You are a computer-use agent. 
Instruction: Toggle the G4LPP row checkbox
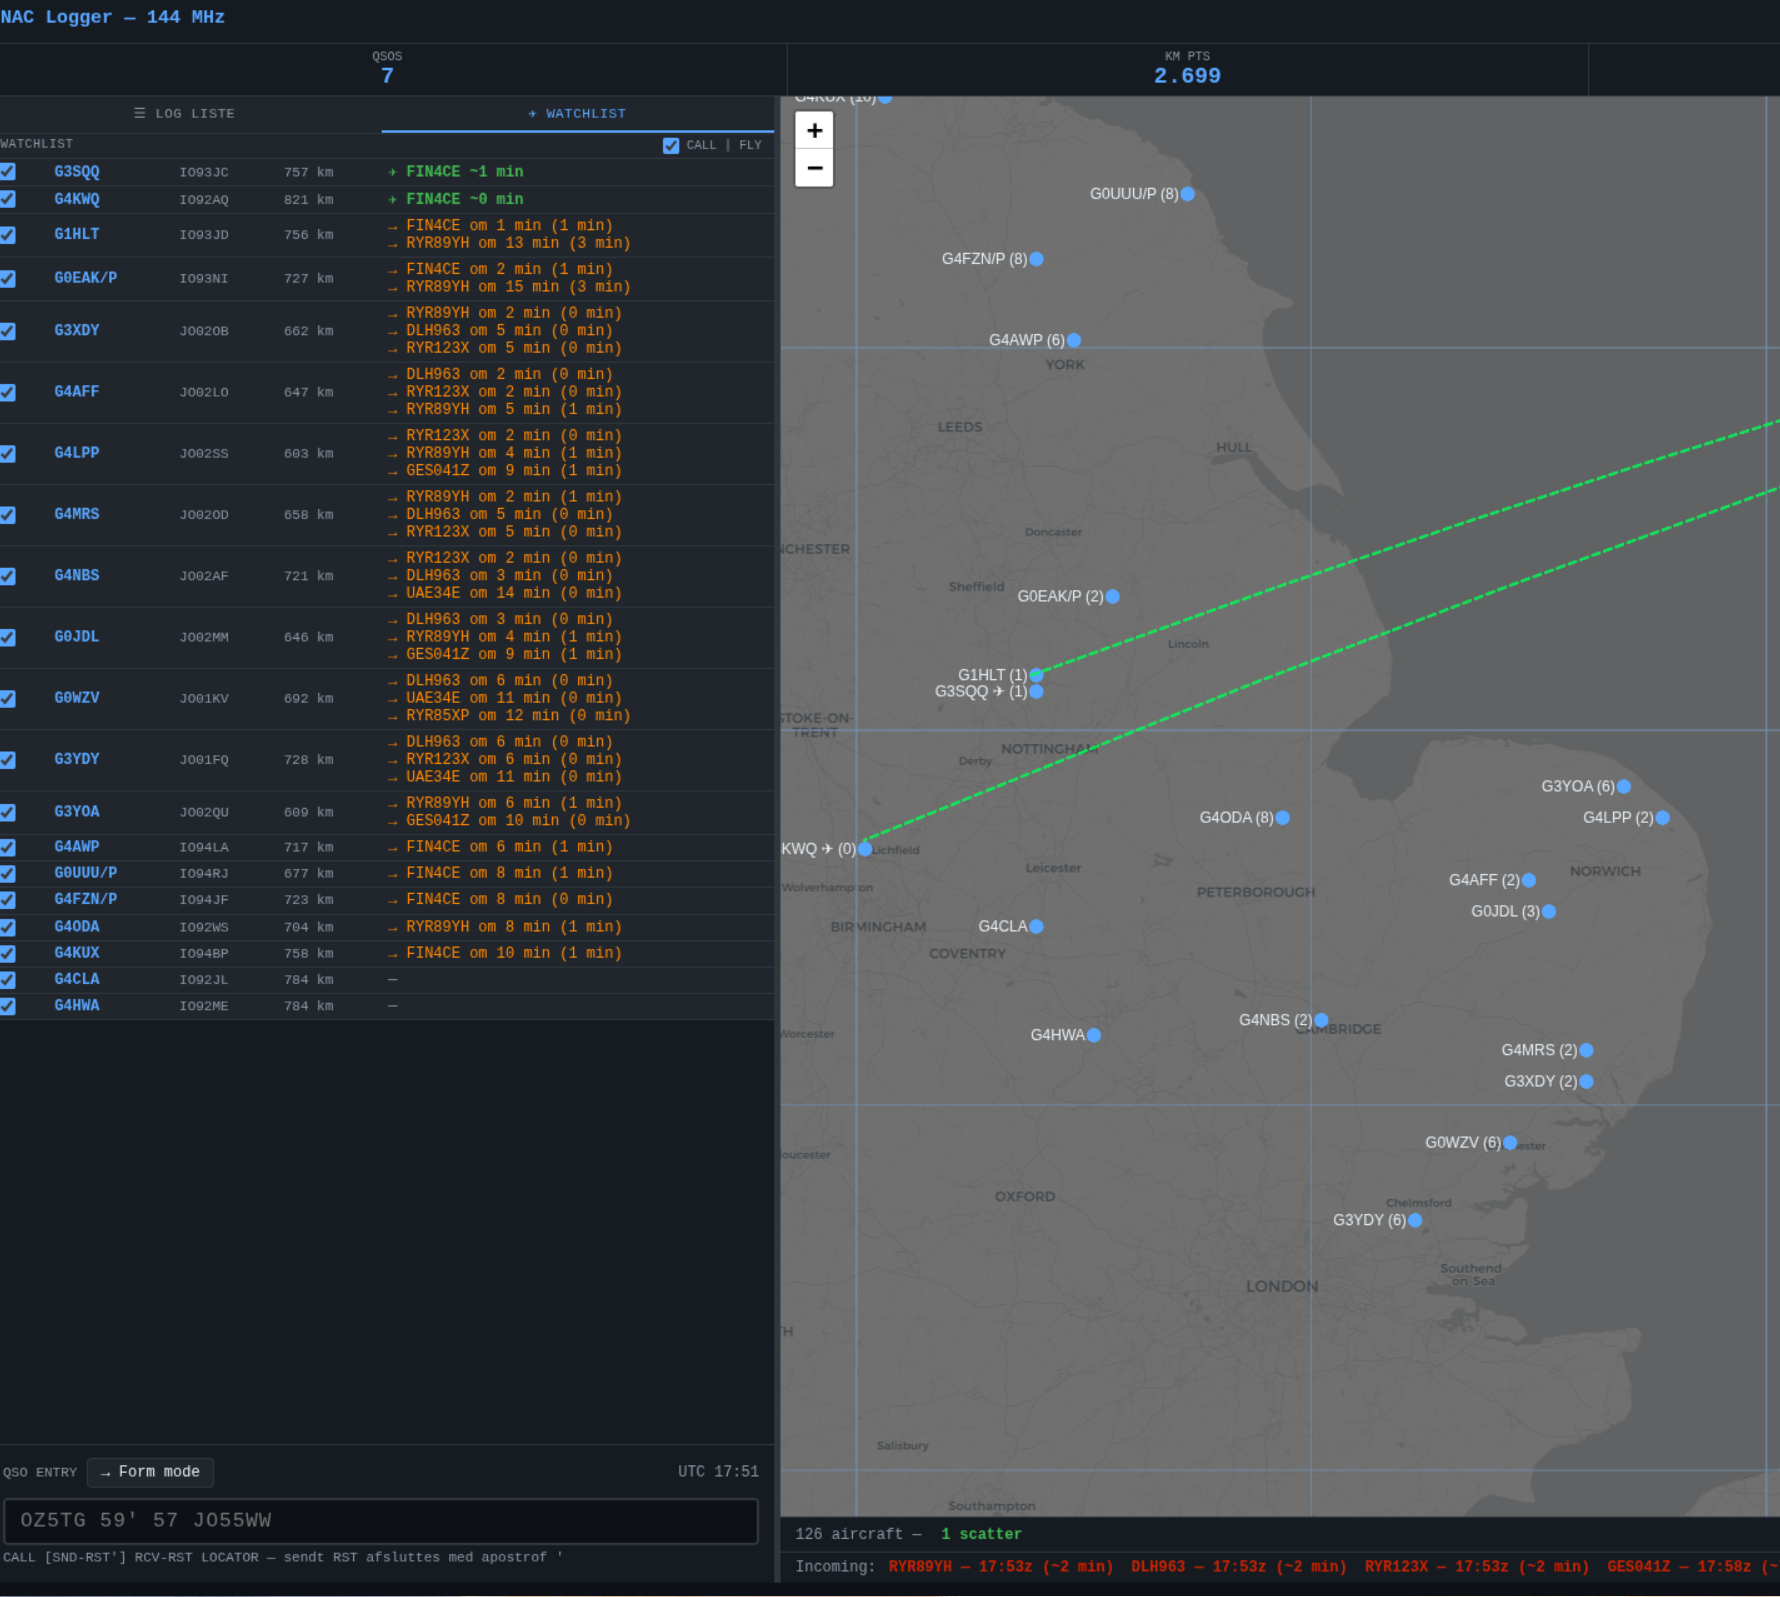point(8,453)
